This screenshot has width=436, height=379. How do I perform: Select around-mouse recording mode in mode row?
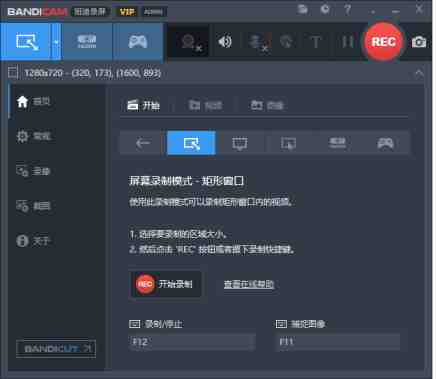coord(288,143)
